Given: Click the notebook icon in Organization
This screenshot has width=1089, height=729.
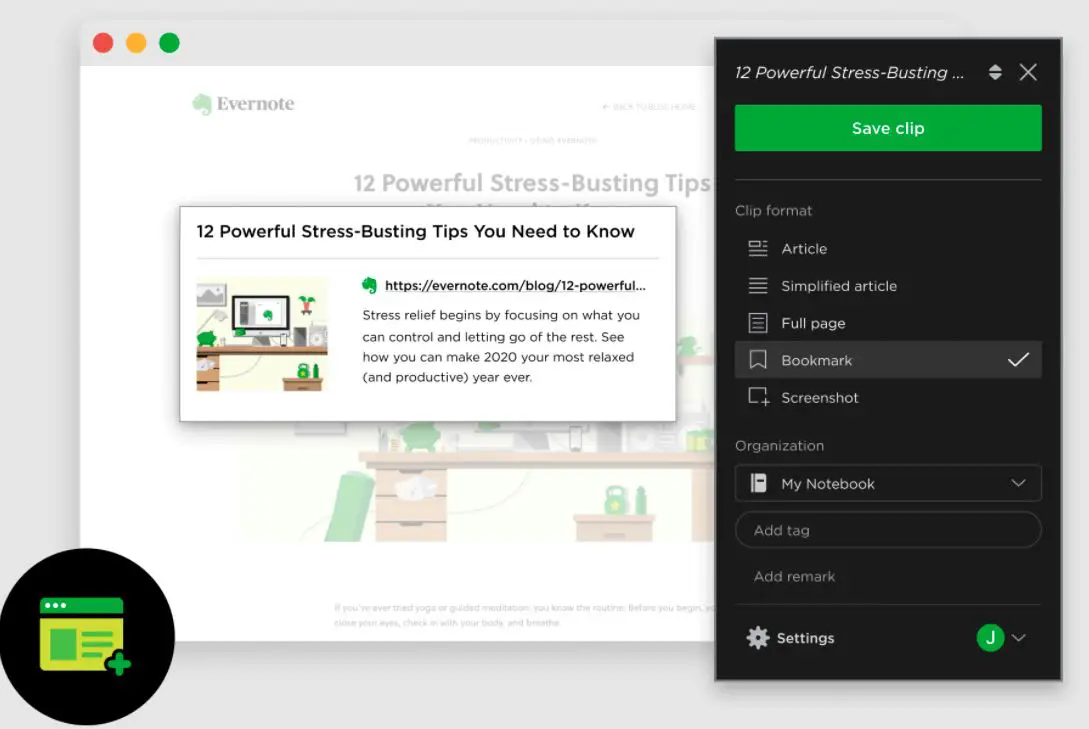Looking at the screenshot, I should click(758, 483).
